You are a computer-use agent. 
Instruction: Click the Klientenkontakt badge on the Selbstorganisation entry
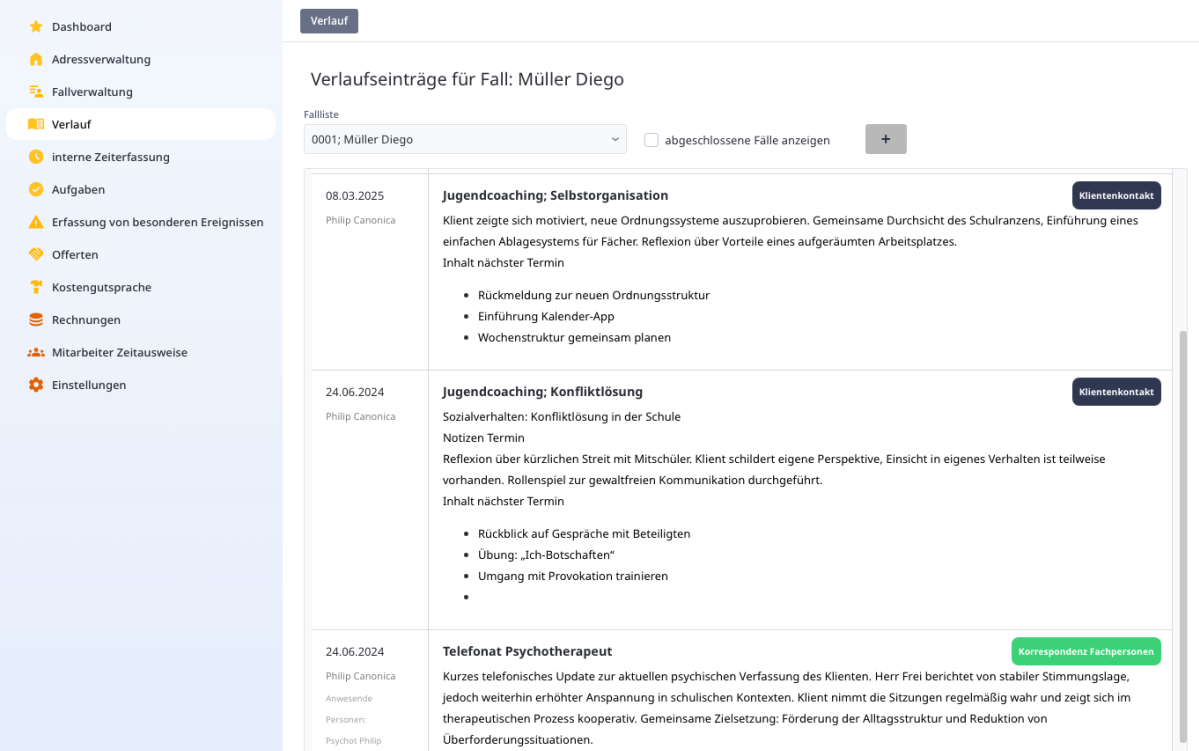[1116, 195]
